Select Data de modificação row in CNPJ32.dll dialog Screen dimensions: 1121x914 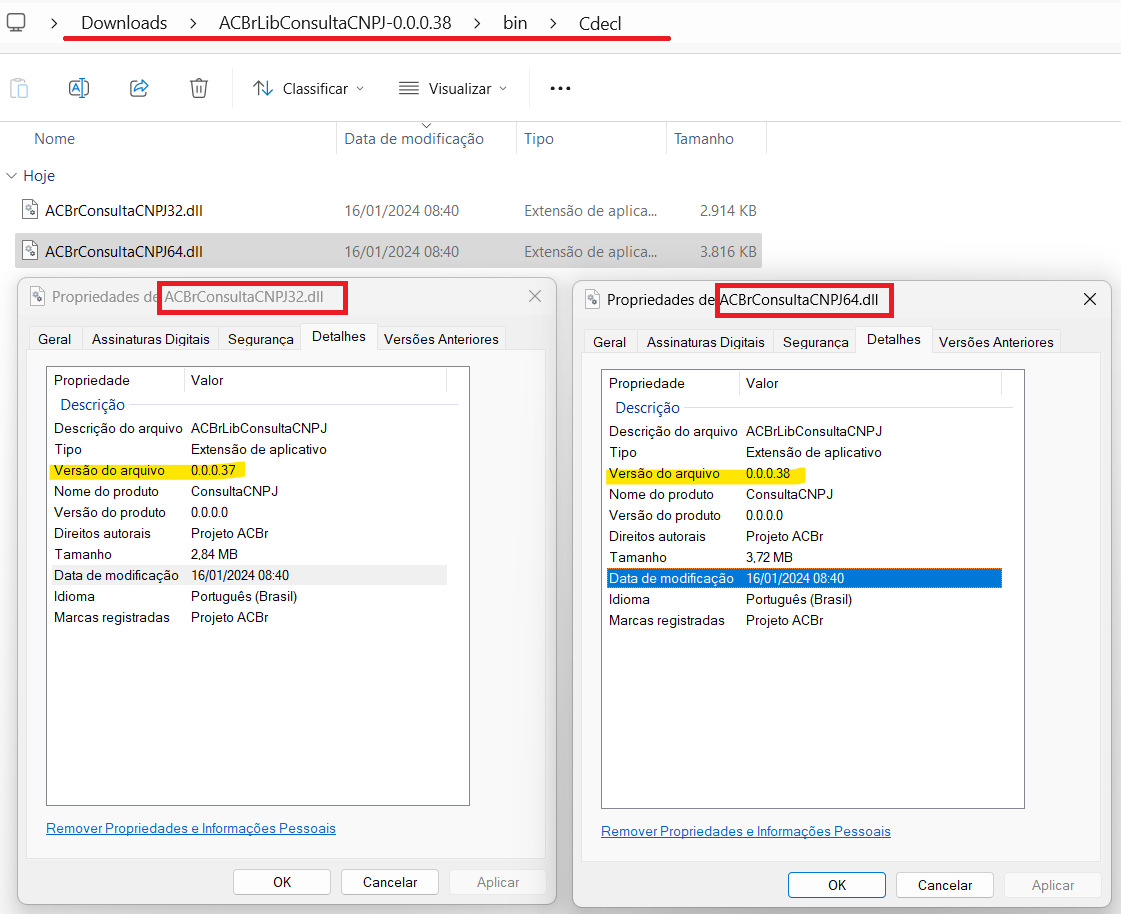coord(250,575)
